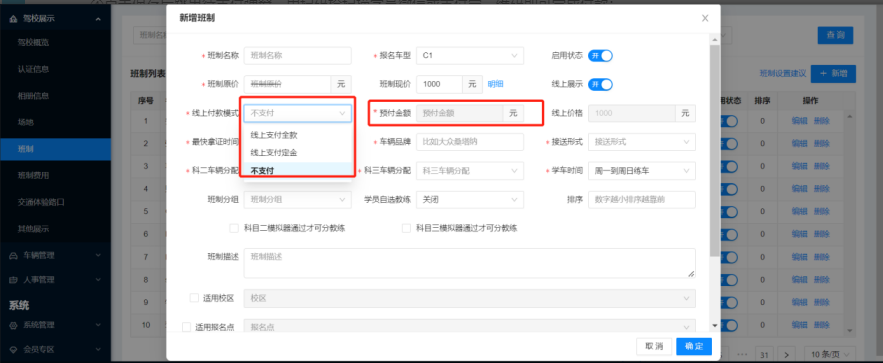This screenshot has height=363, width=883.
Task: Enable the 适用报名点 checkbox
Action: pyautogui.click(x=186, y=327)
